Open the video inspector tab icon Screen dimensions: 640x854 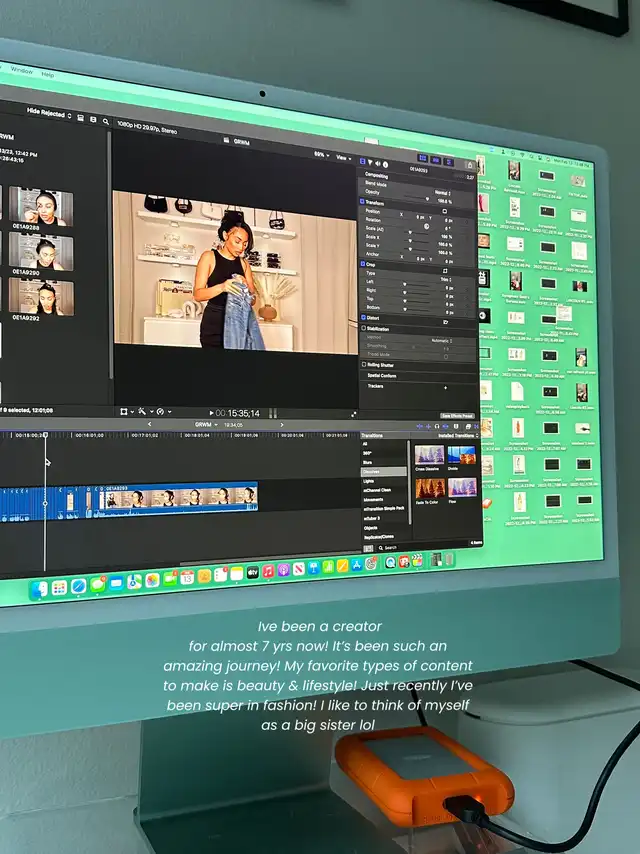363,162
